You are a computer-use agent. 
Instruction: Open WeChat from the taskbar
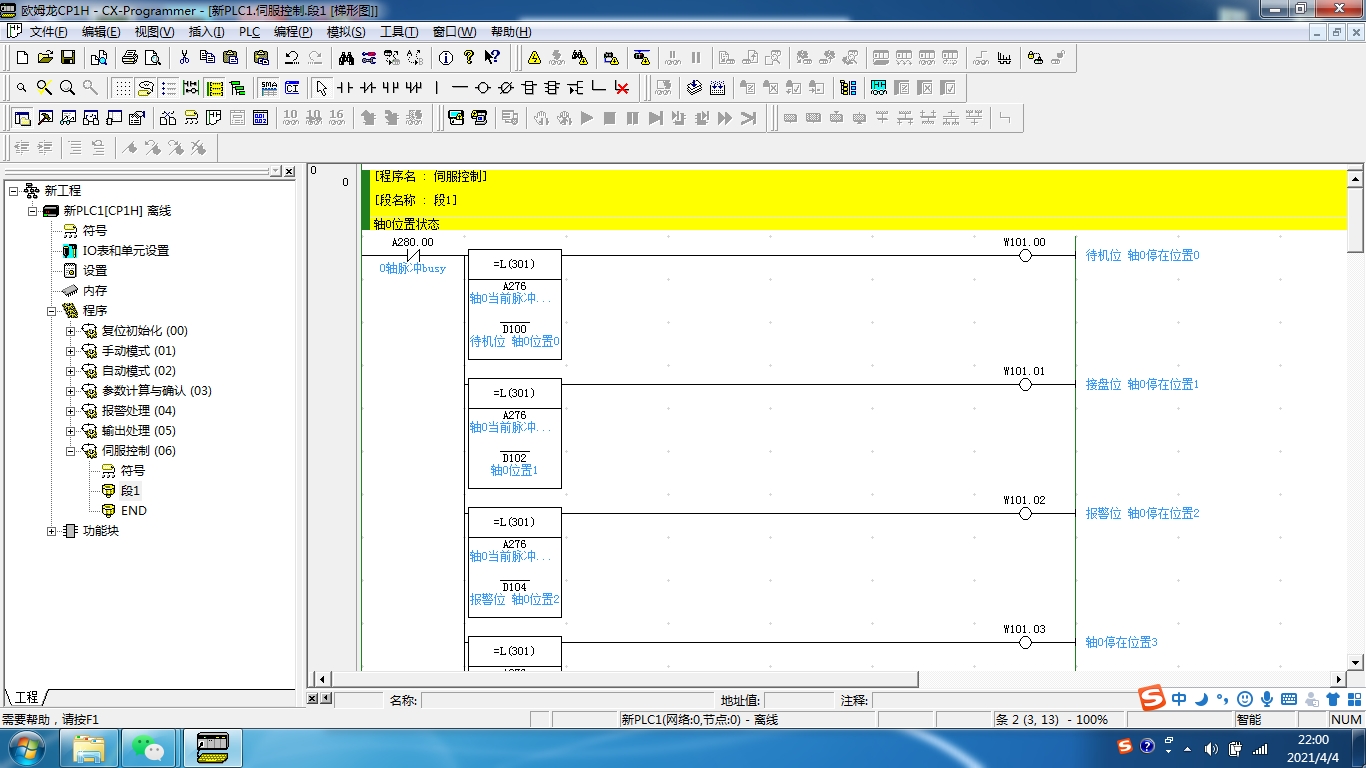[x=150, y=748]
